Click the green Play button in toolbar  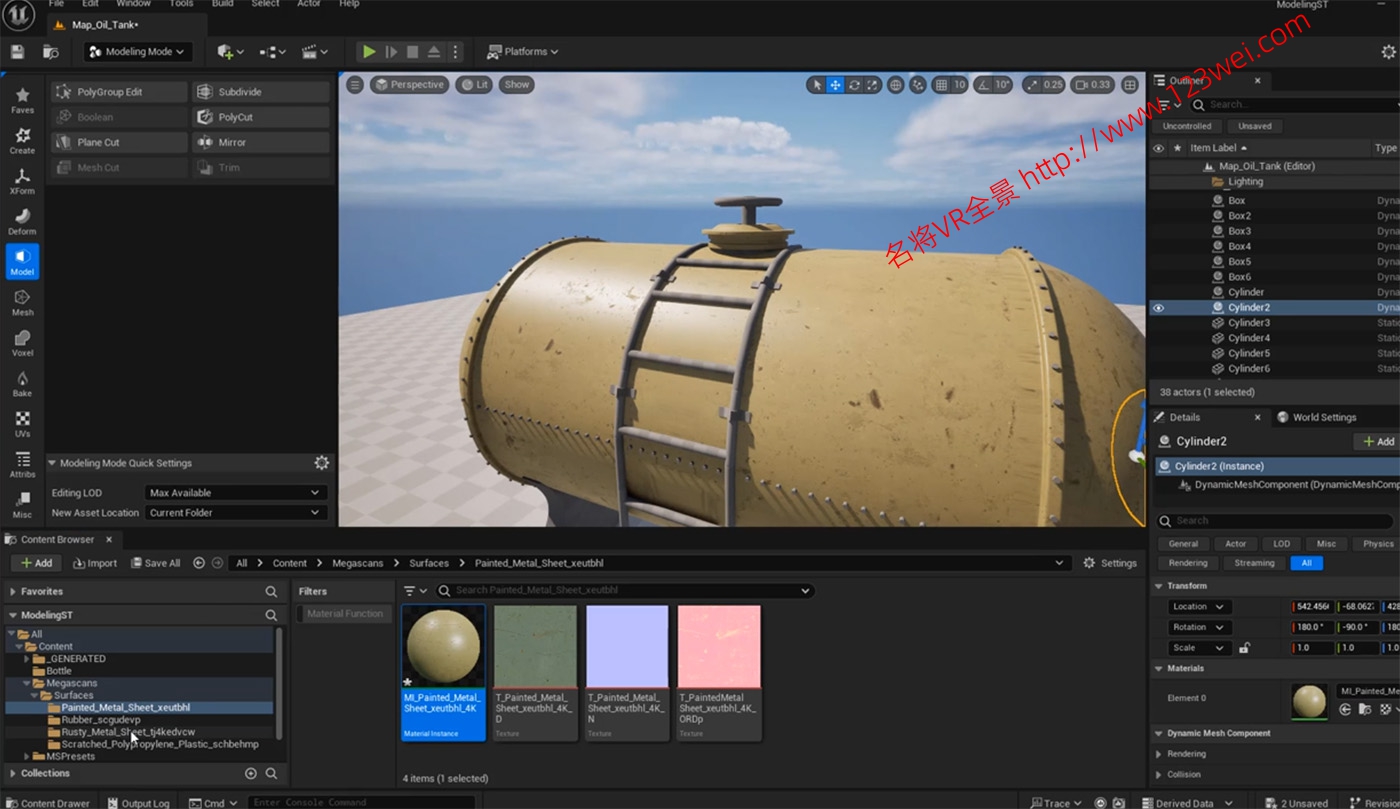[369, 52]
